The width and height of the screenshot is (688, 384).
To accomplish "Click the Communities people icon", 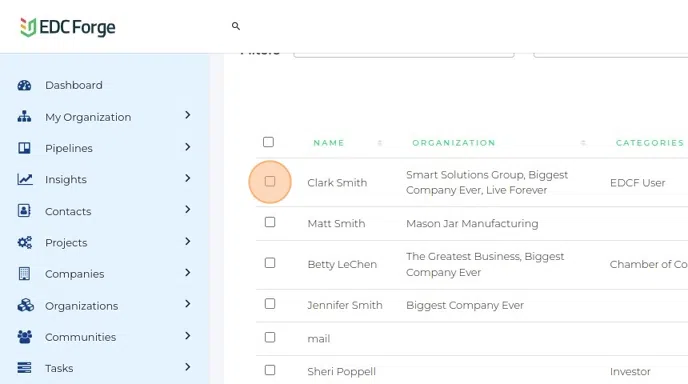I will (25, 337).
